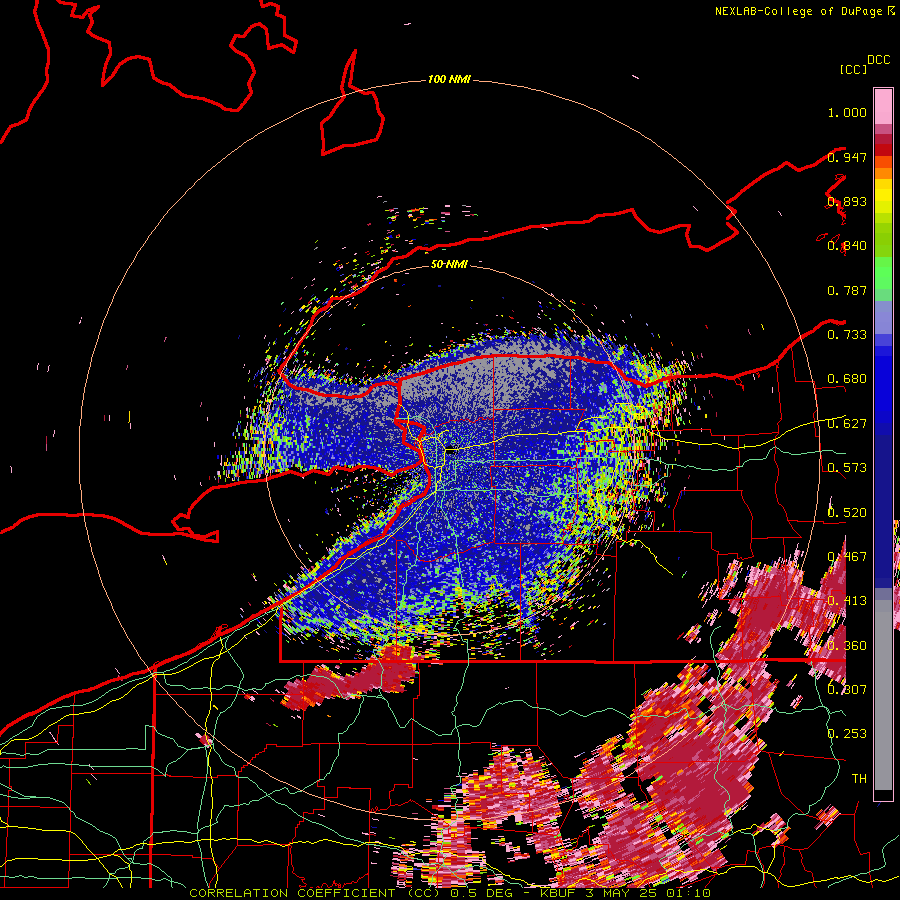Select the [CC] legend unit label
The width and height of the screenshot is (900, 900).
(x=853, y=69)
